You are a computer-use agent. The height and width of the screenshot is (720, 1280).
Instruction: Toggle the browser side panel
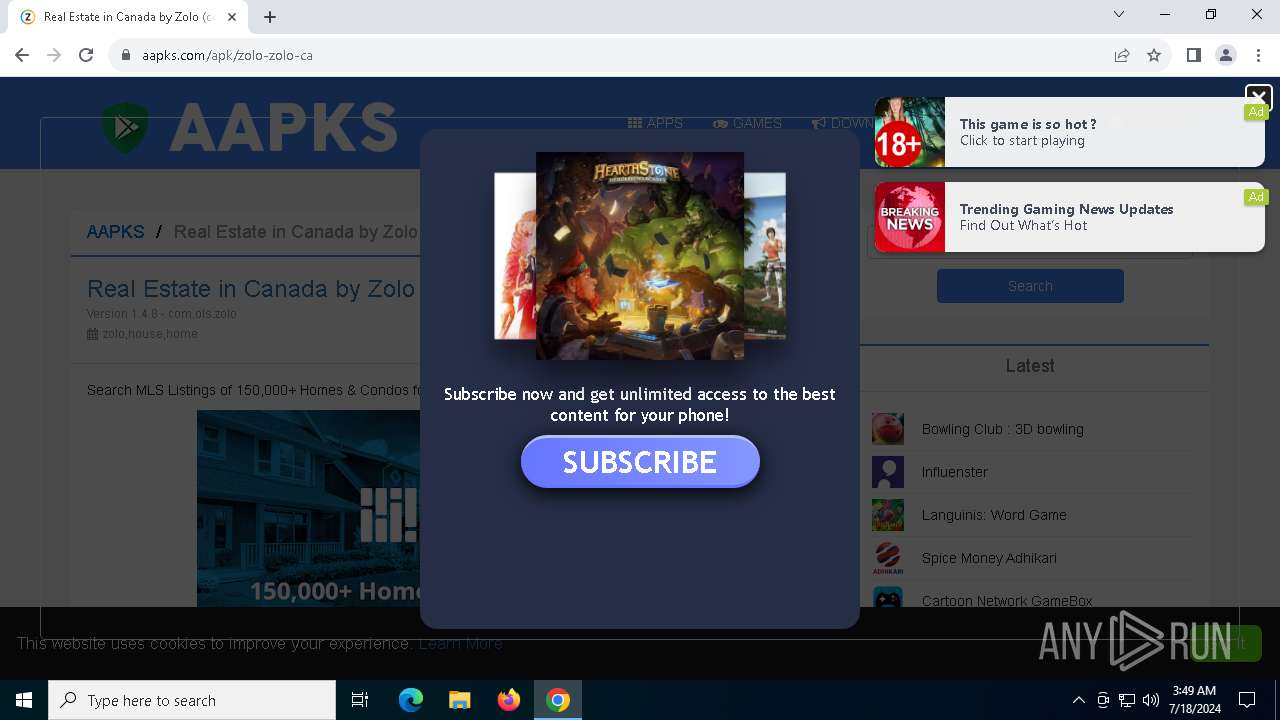pyautogui.click(x=1193, y=55)
